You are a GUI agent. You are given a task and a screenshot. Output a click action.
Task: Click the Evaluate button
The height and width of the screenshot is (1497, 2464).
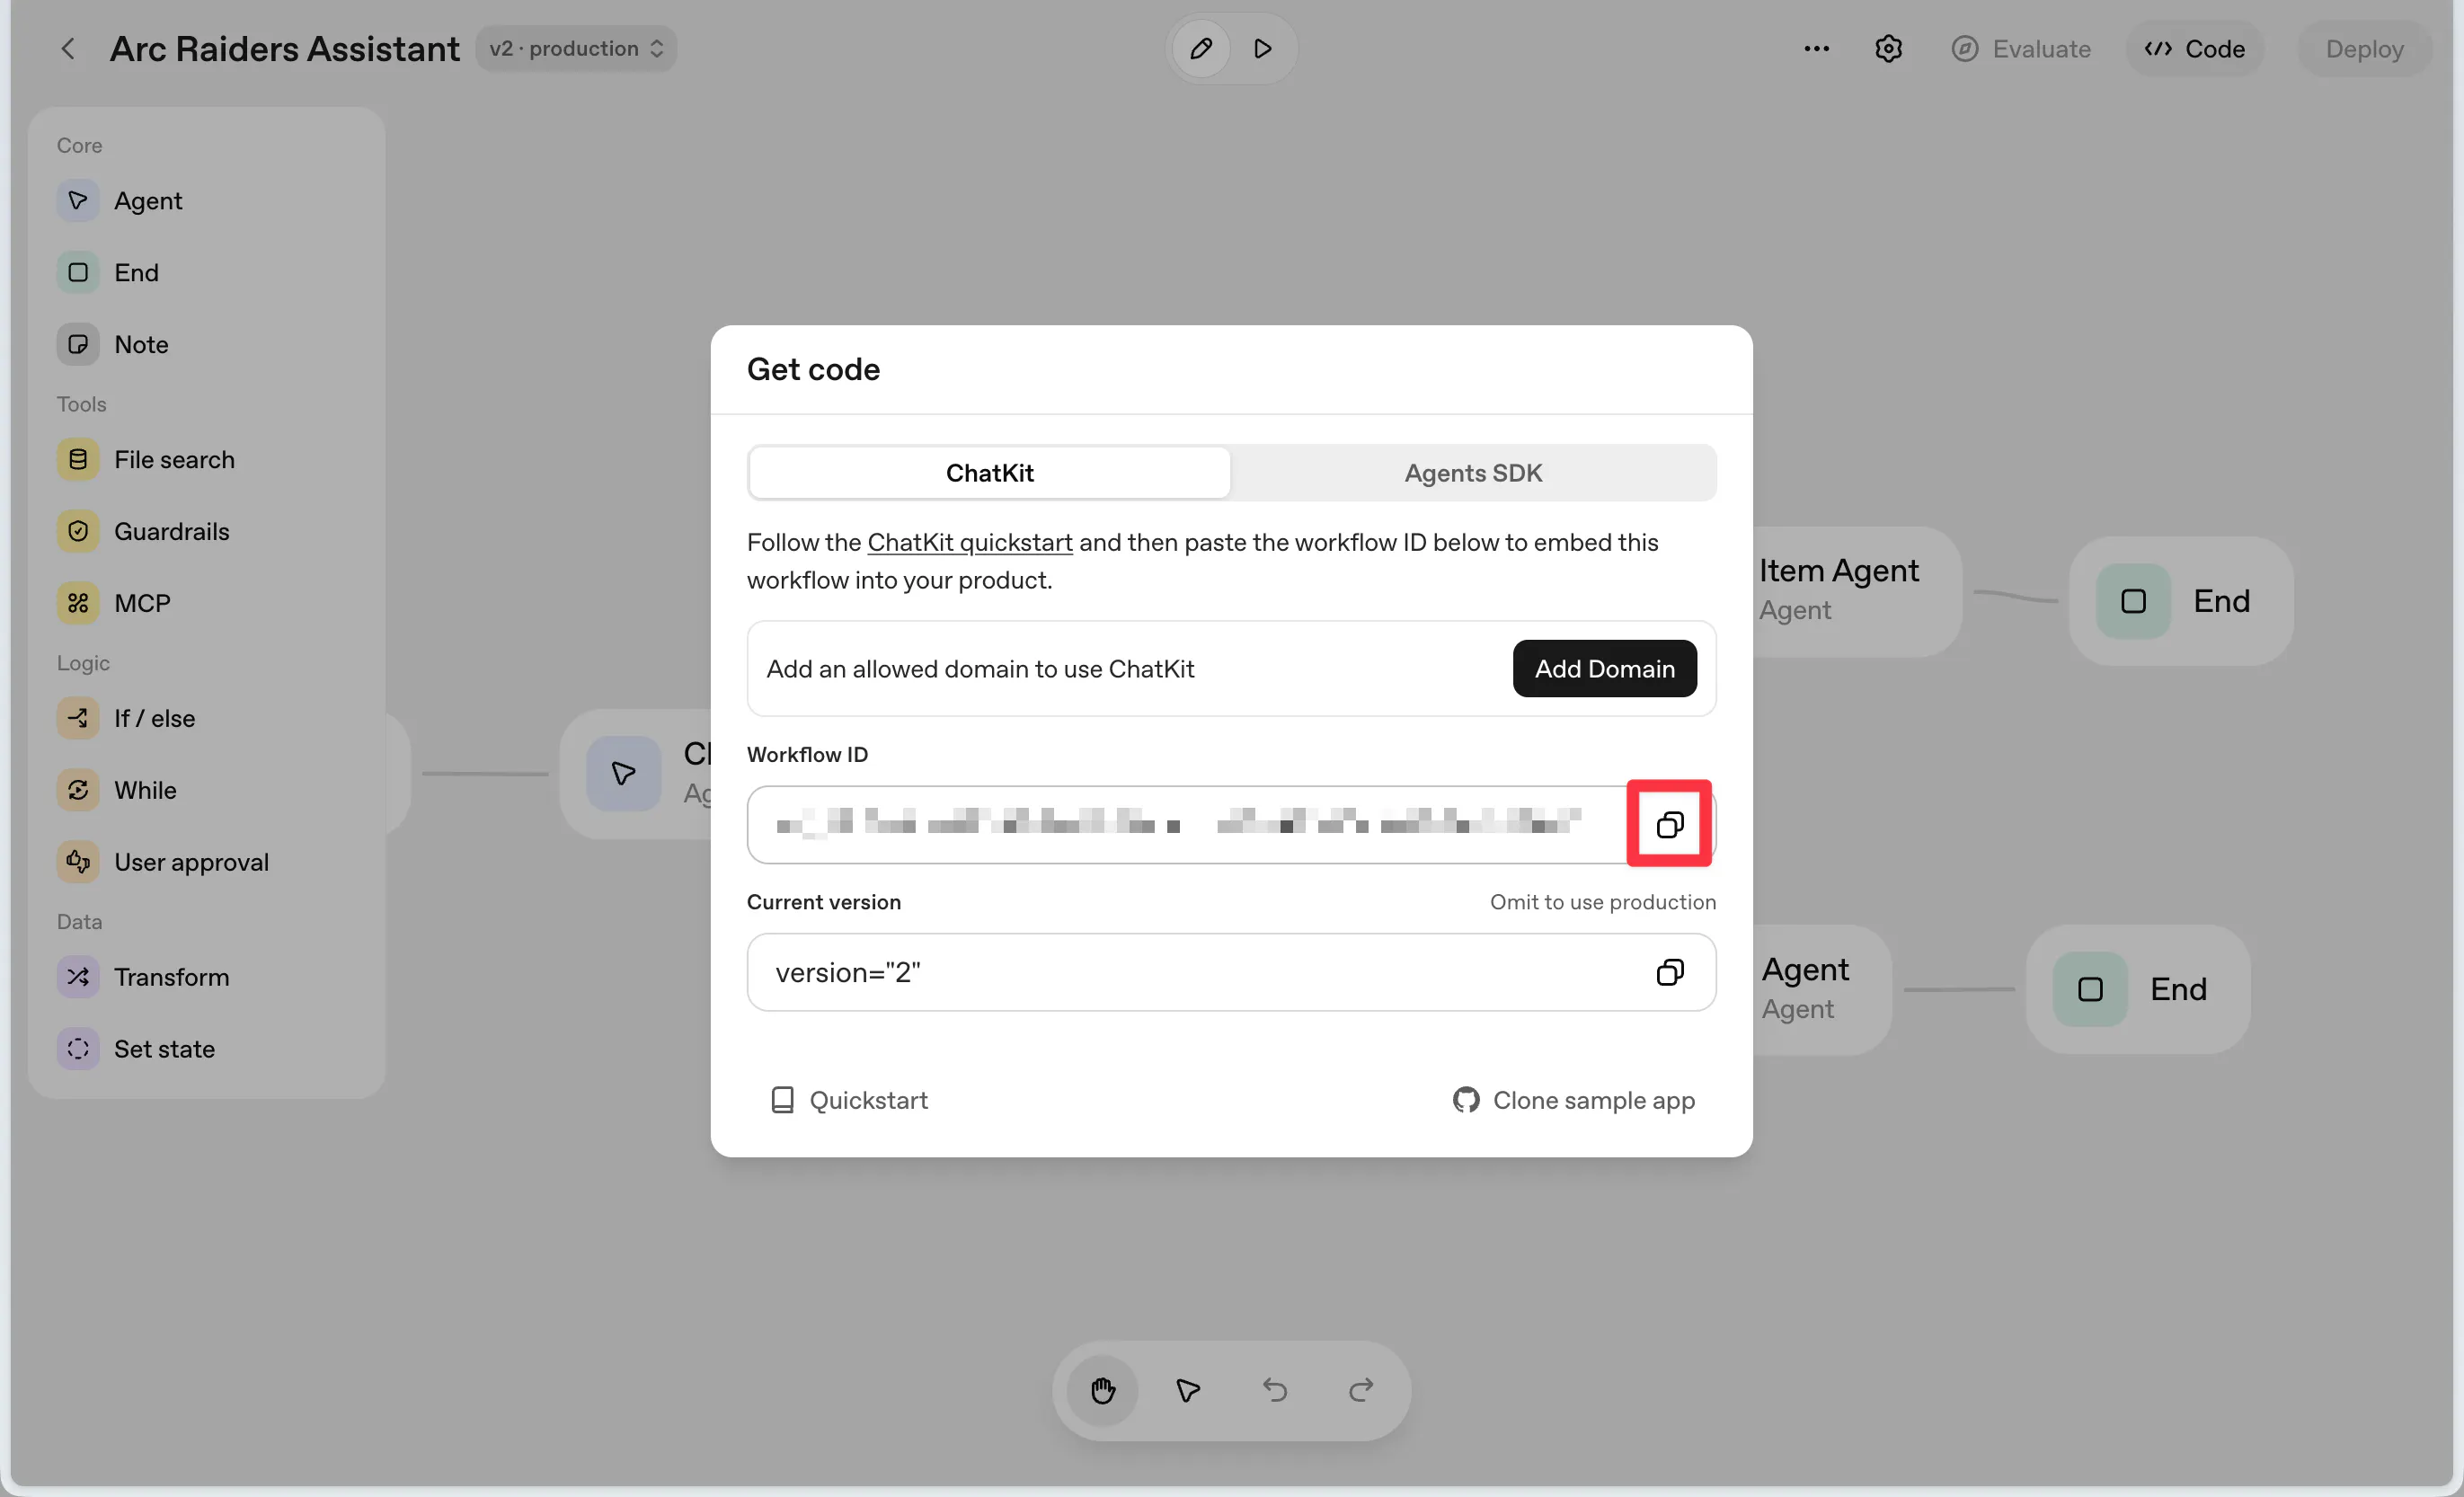coord(2021,48)
